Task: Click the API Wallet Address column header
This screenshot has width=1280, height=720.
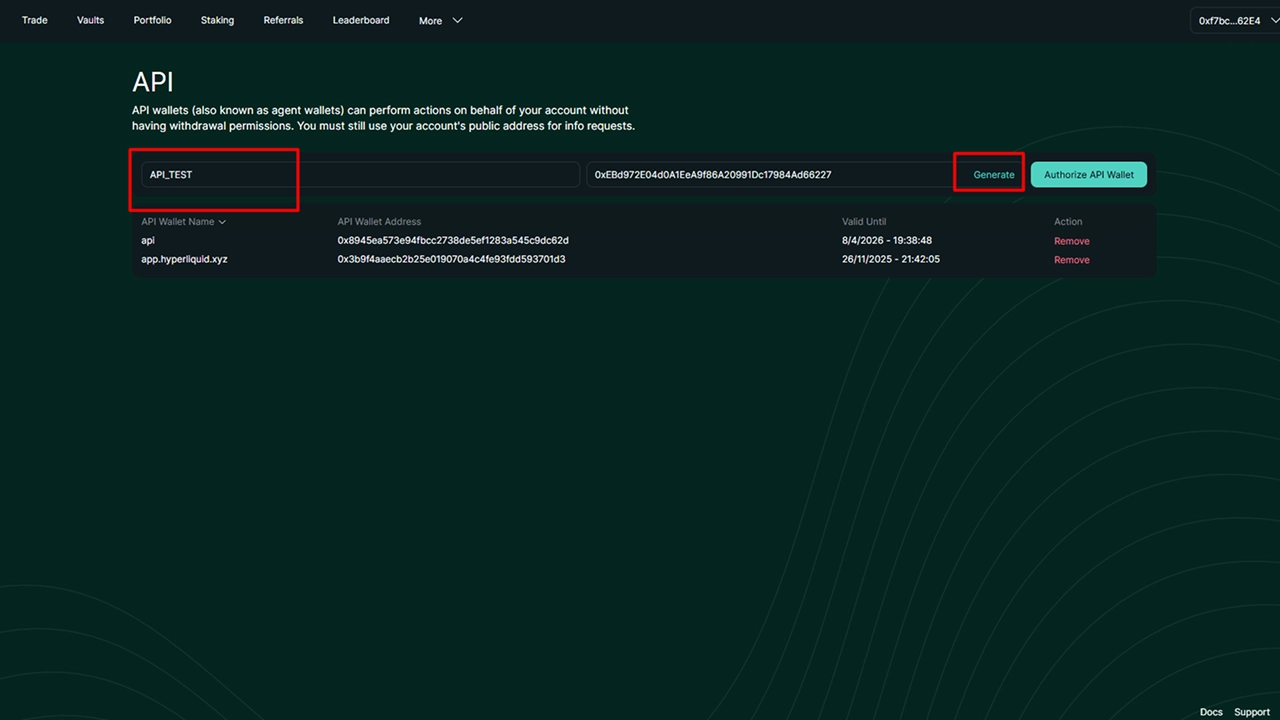Action: tap(379, 222)
